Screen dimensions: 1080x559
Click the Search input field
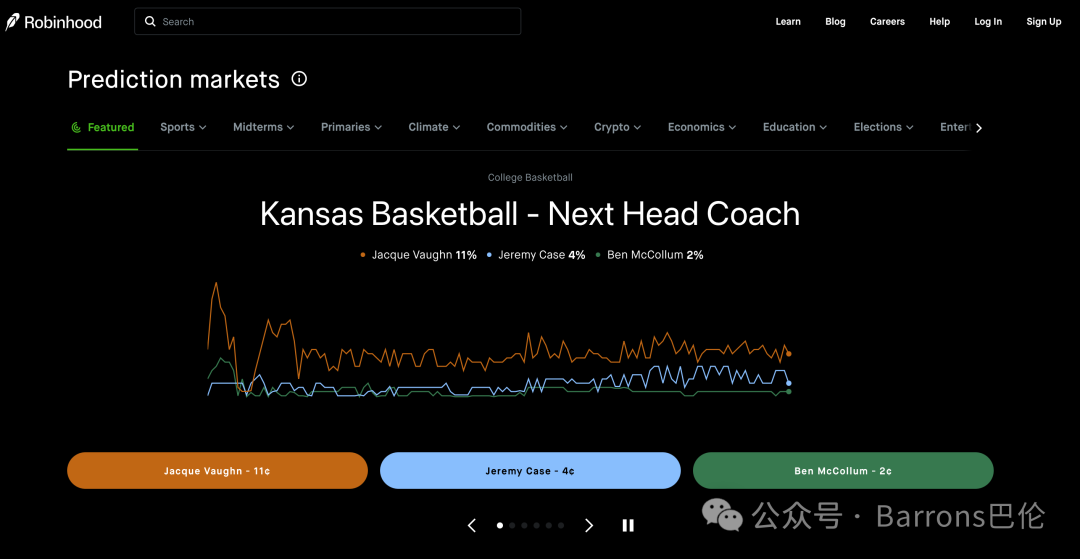click(x=327, y=21)
